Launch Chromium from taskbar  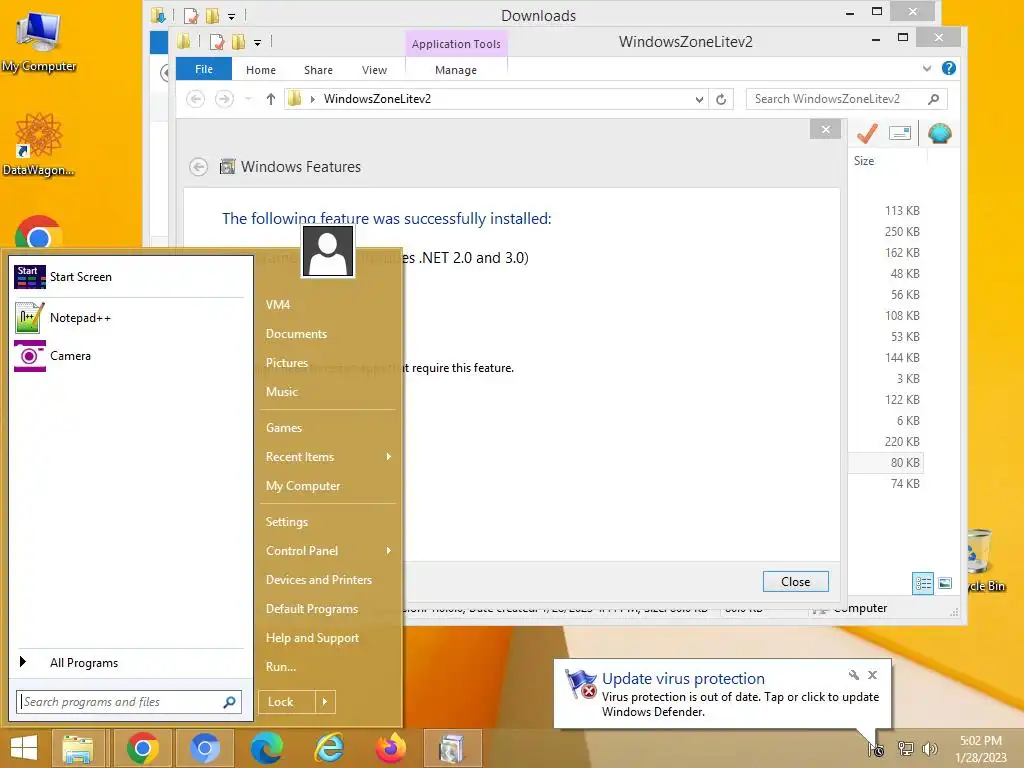204,748
